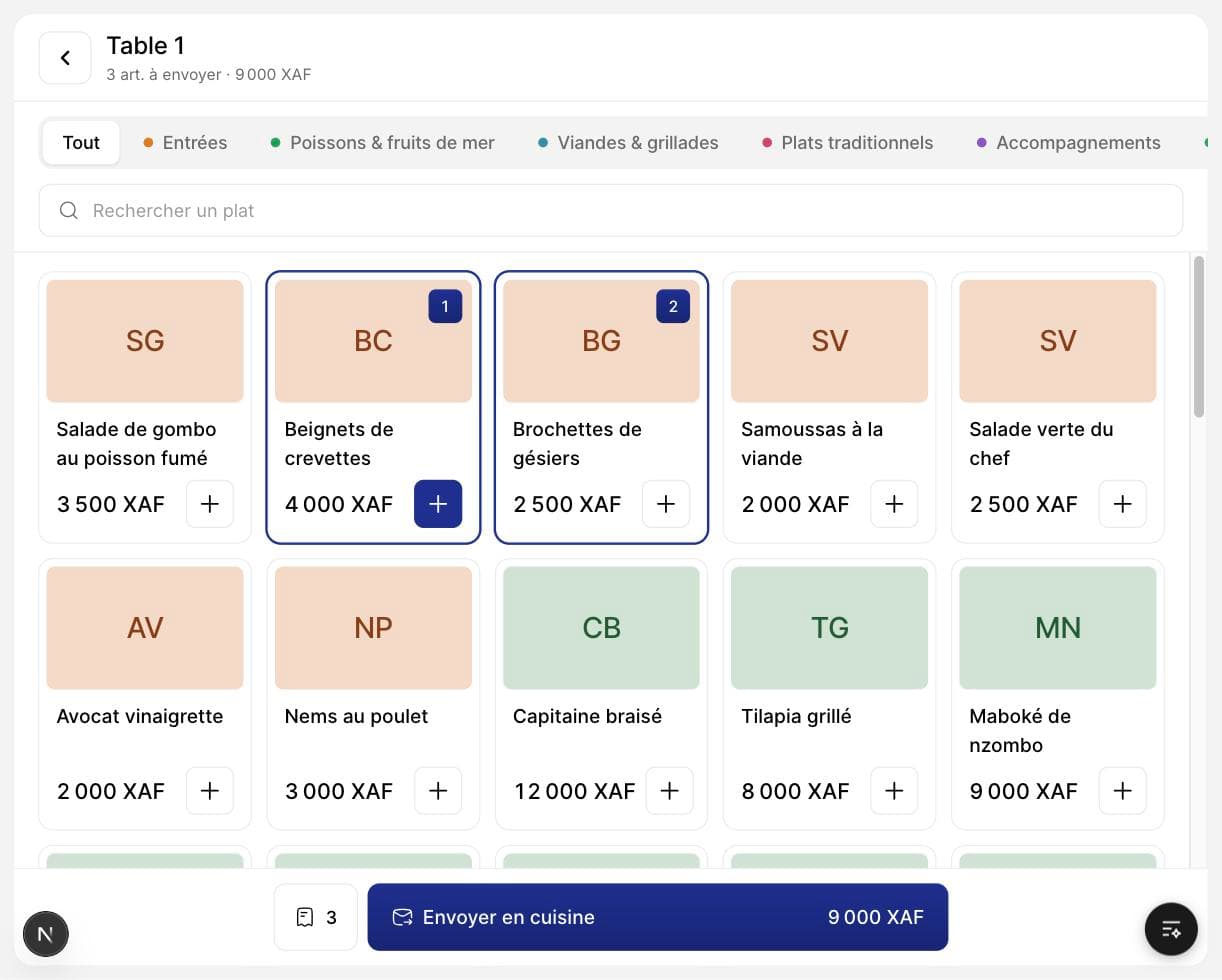
Task: Focus the Rechercher un plat field
Action: (611, 210)
